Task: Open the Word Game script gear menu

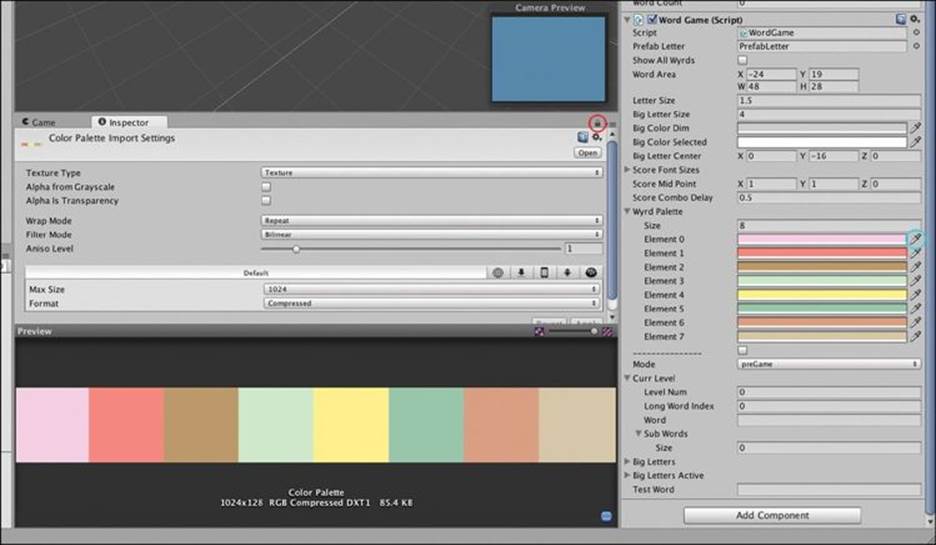Action: tap(915, 20)
